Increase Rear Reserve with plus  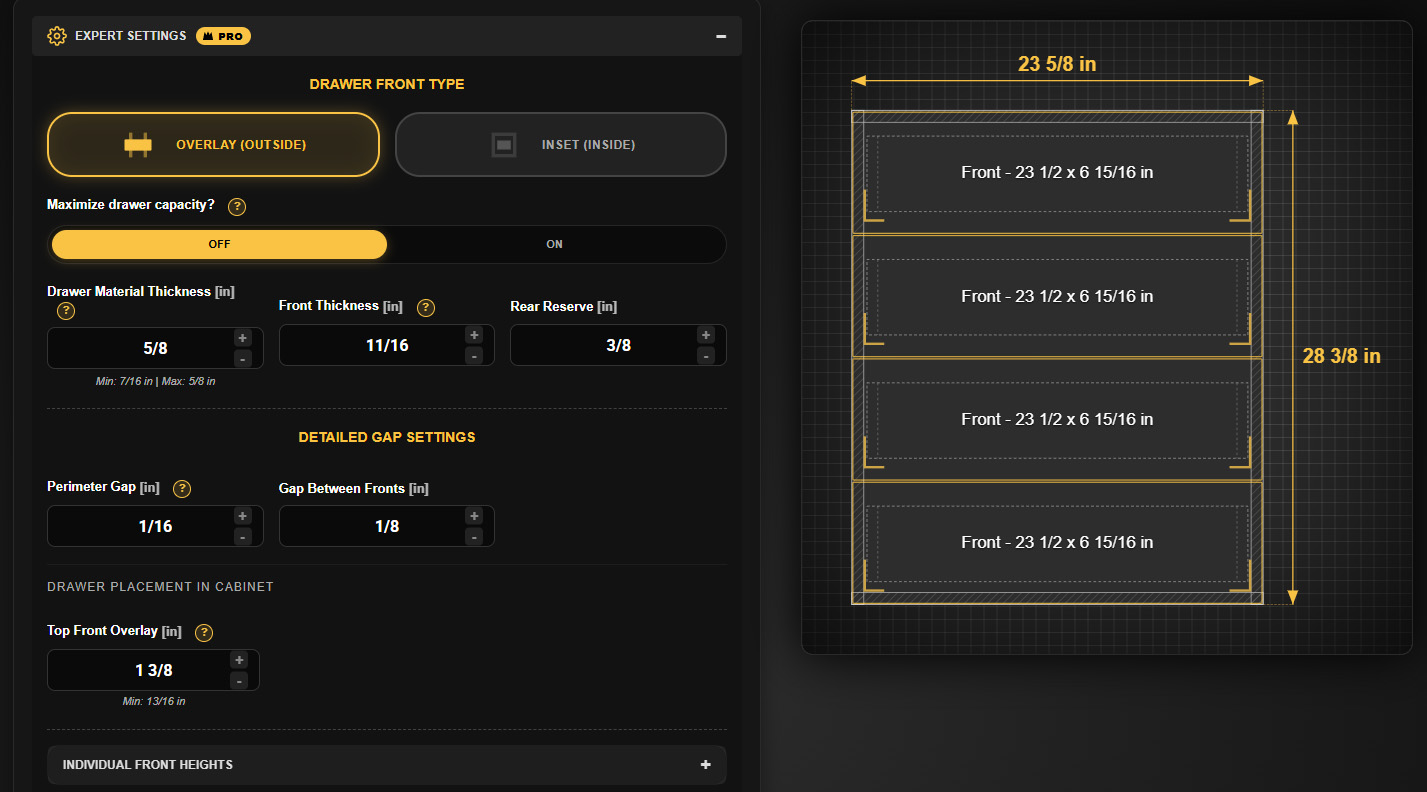click(x=705, y=335)
